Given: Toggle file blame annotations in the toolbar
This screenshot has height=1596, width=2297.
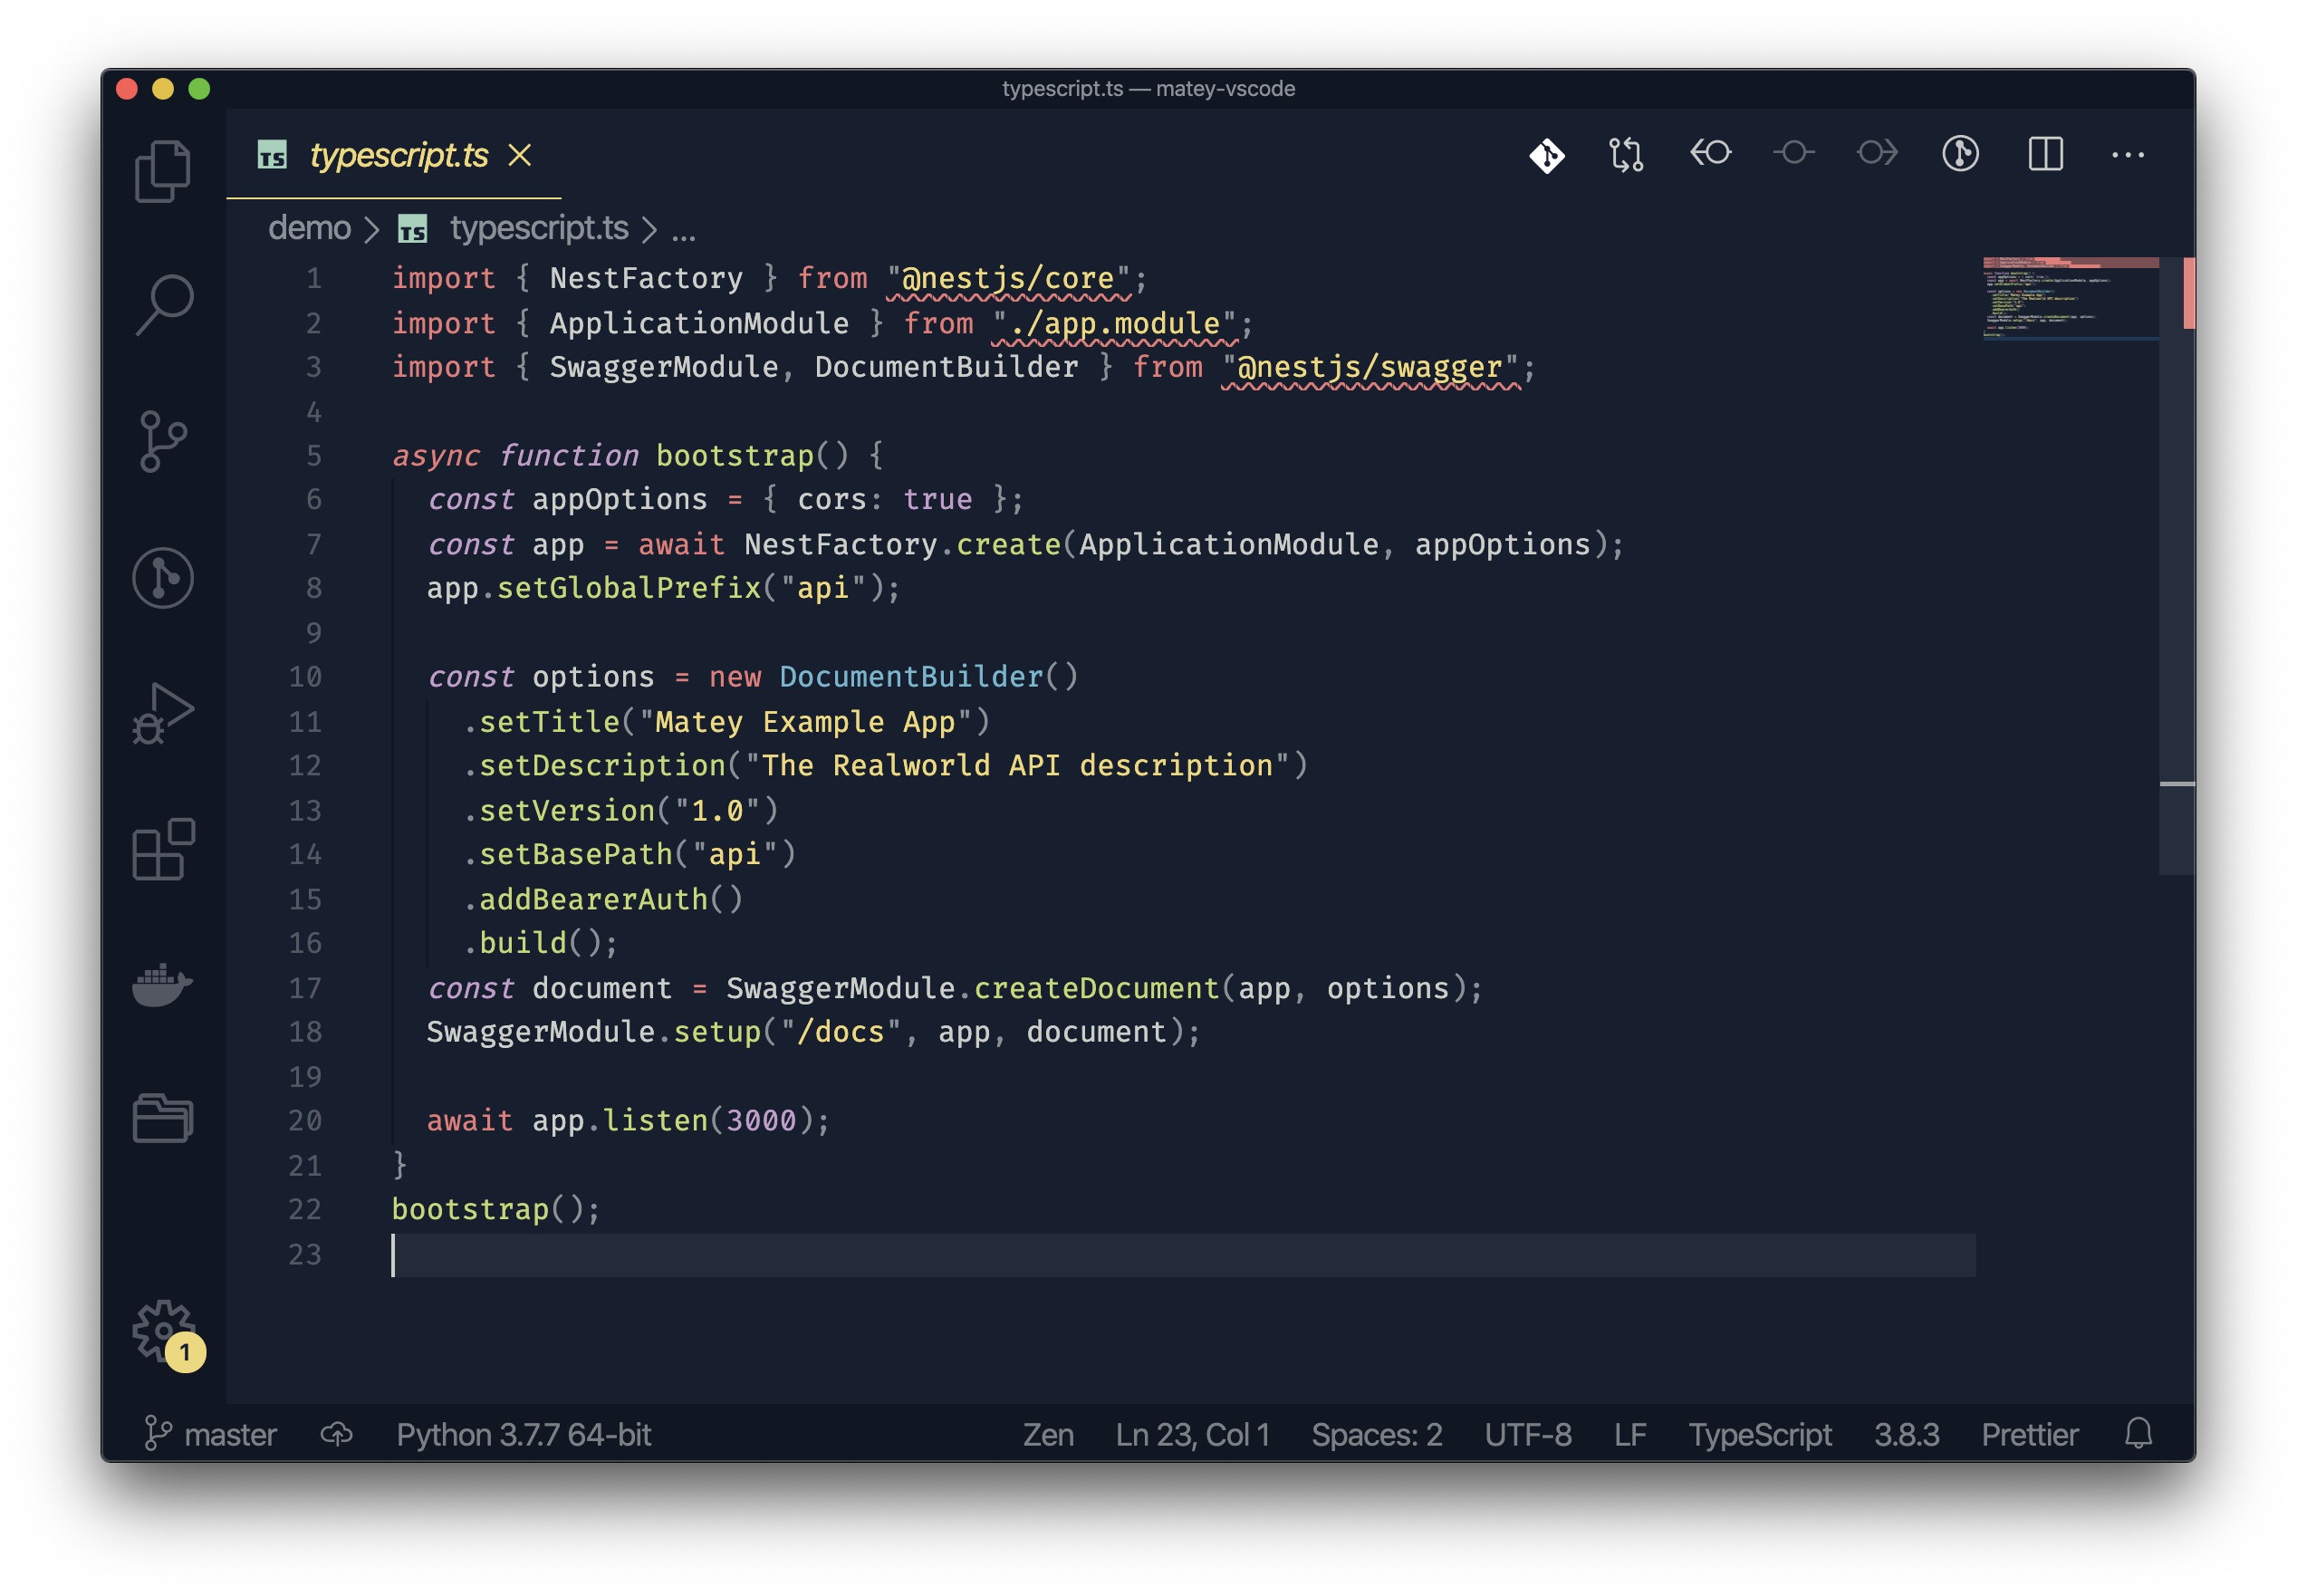Looking at the screenshot, I should (1959, 154).
